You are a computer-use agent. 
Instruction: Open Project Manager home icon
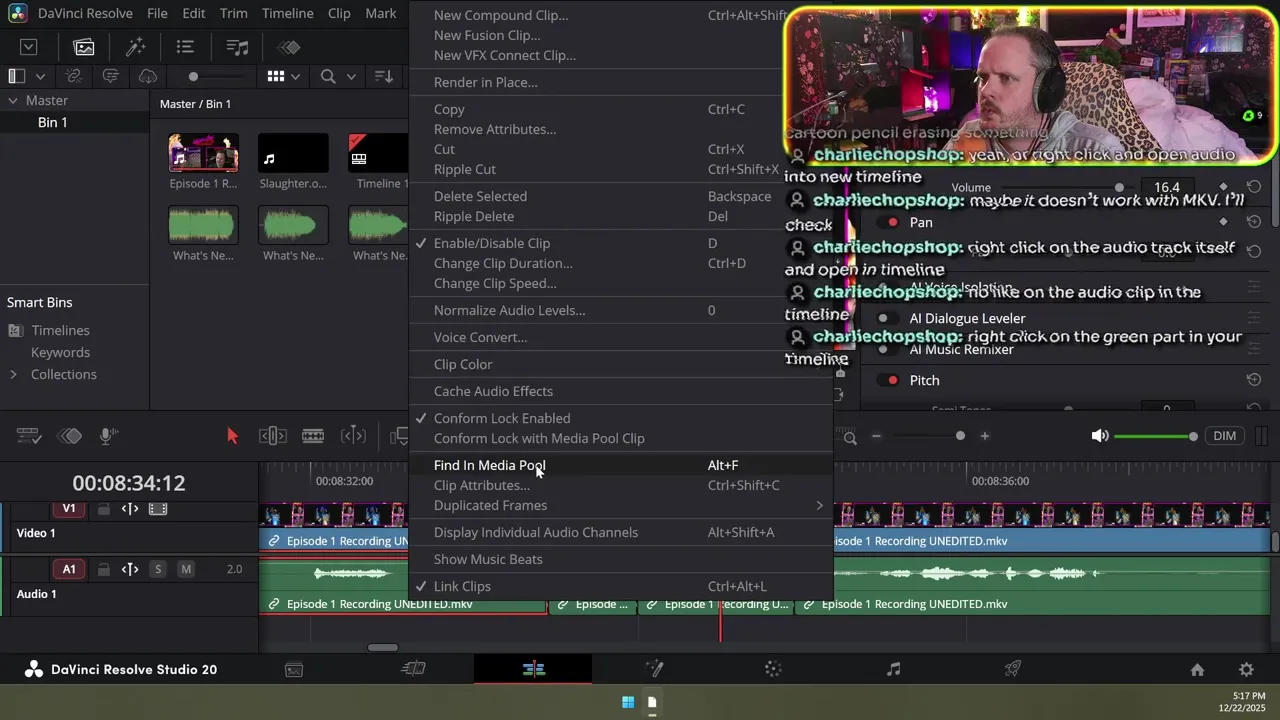click(1197, 670)
